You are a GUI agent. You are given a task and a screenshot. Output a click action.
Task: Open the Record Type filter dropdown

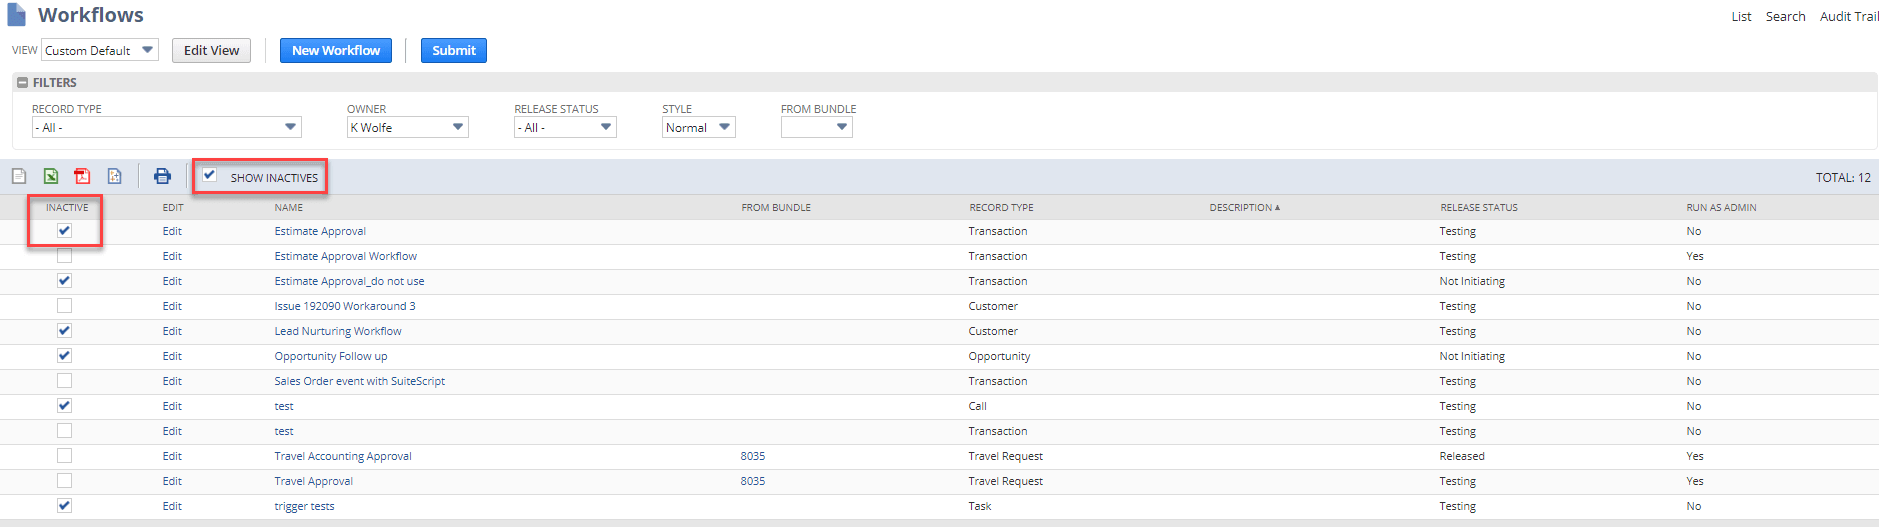(166, 127)
